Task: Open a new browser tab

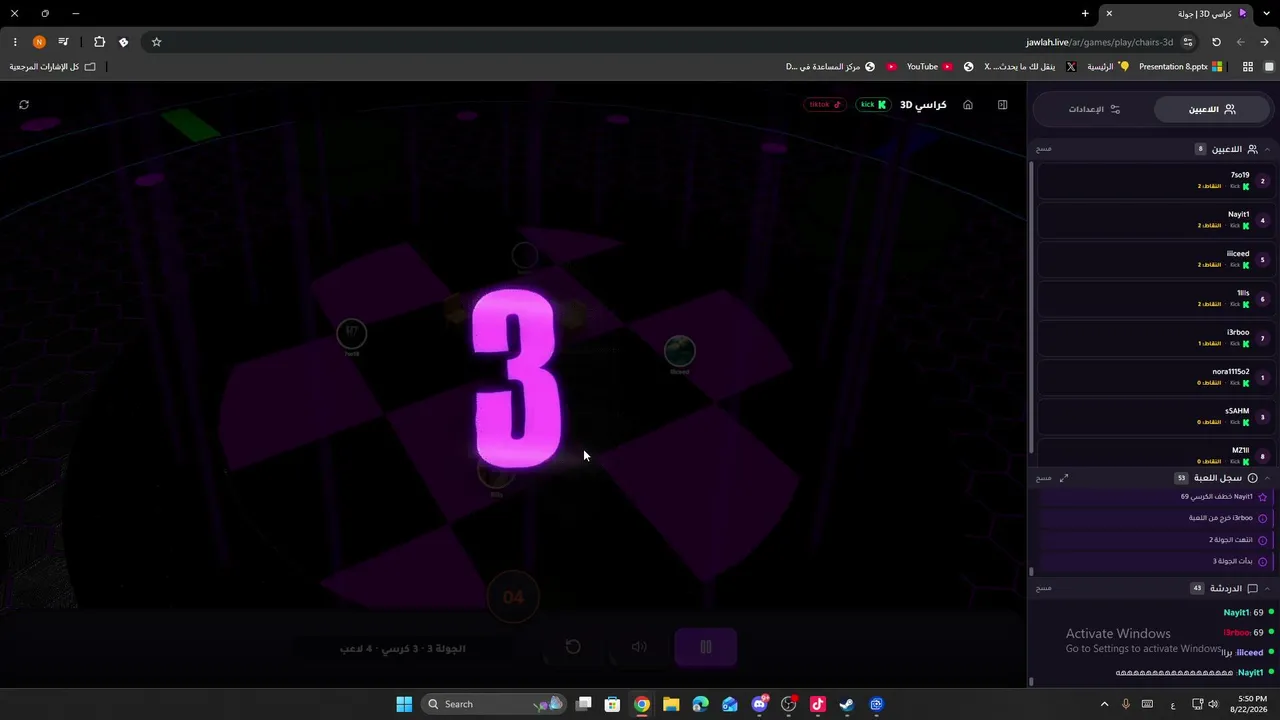Action: click(1085, 13)
